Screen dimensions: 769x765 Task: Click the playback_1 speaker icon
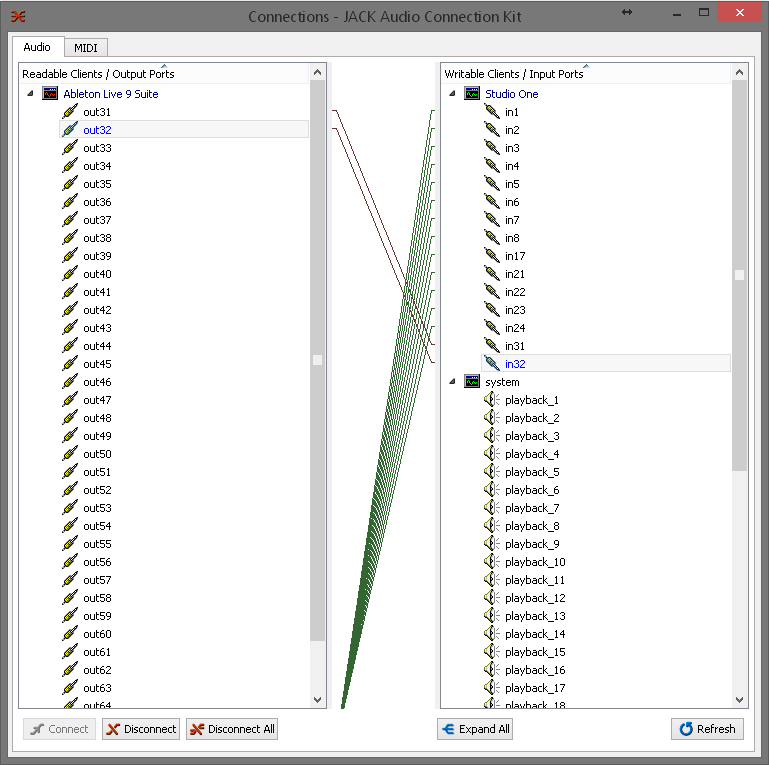point(491,400)
